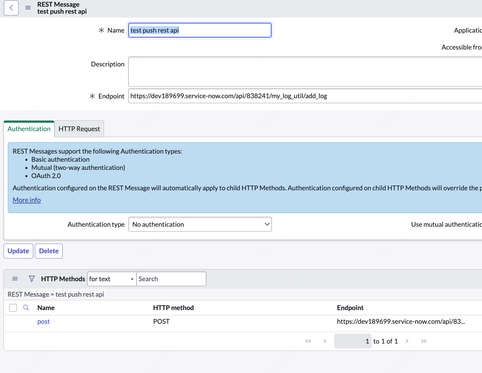Go to first page of HTTP Methods

point(308,341)
